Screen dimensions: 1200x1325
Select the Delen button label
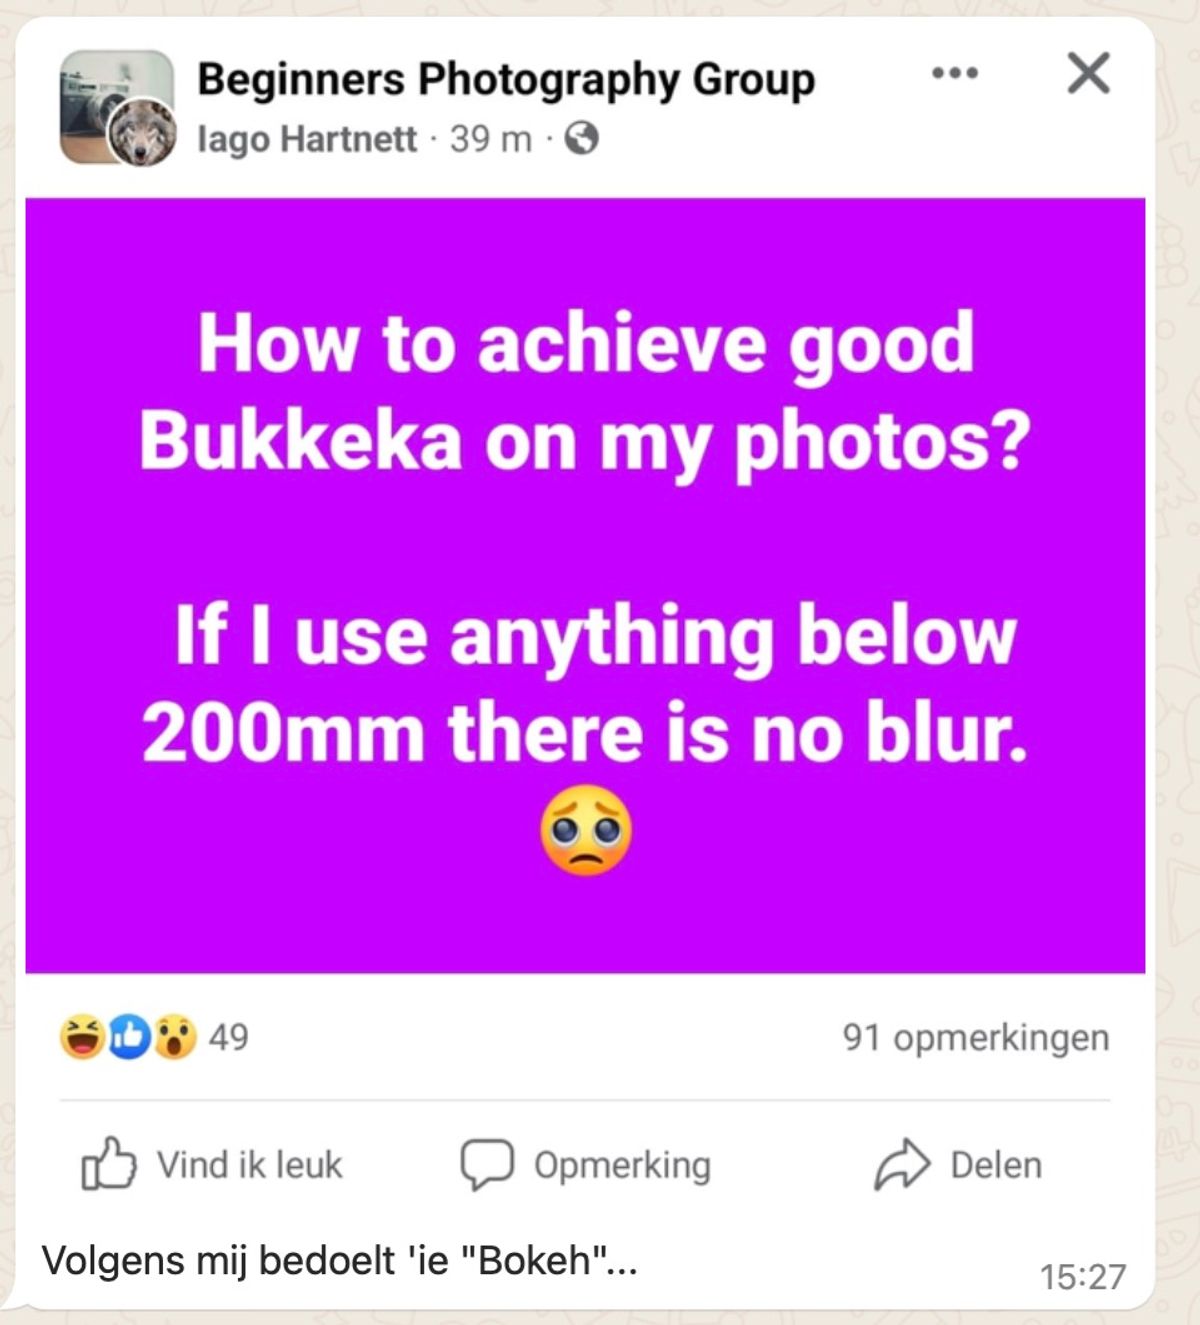996,1165
